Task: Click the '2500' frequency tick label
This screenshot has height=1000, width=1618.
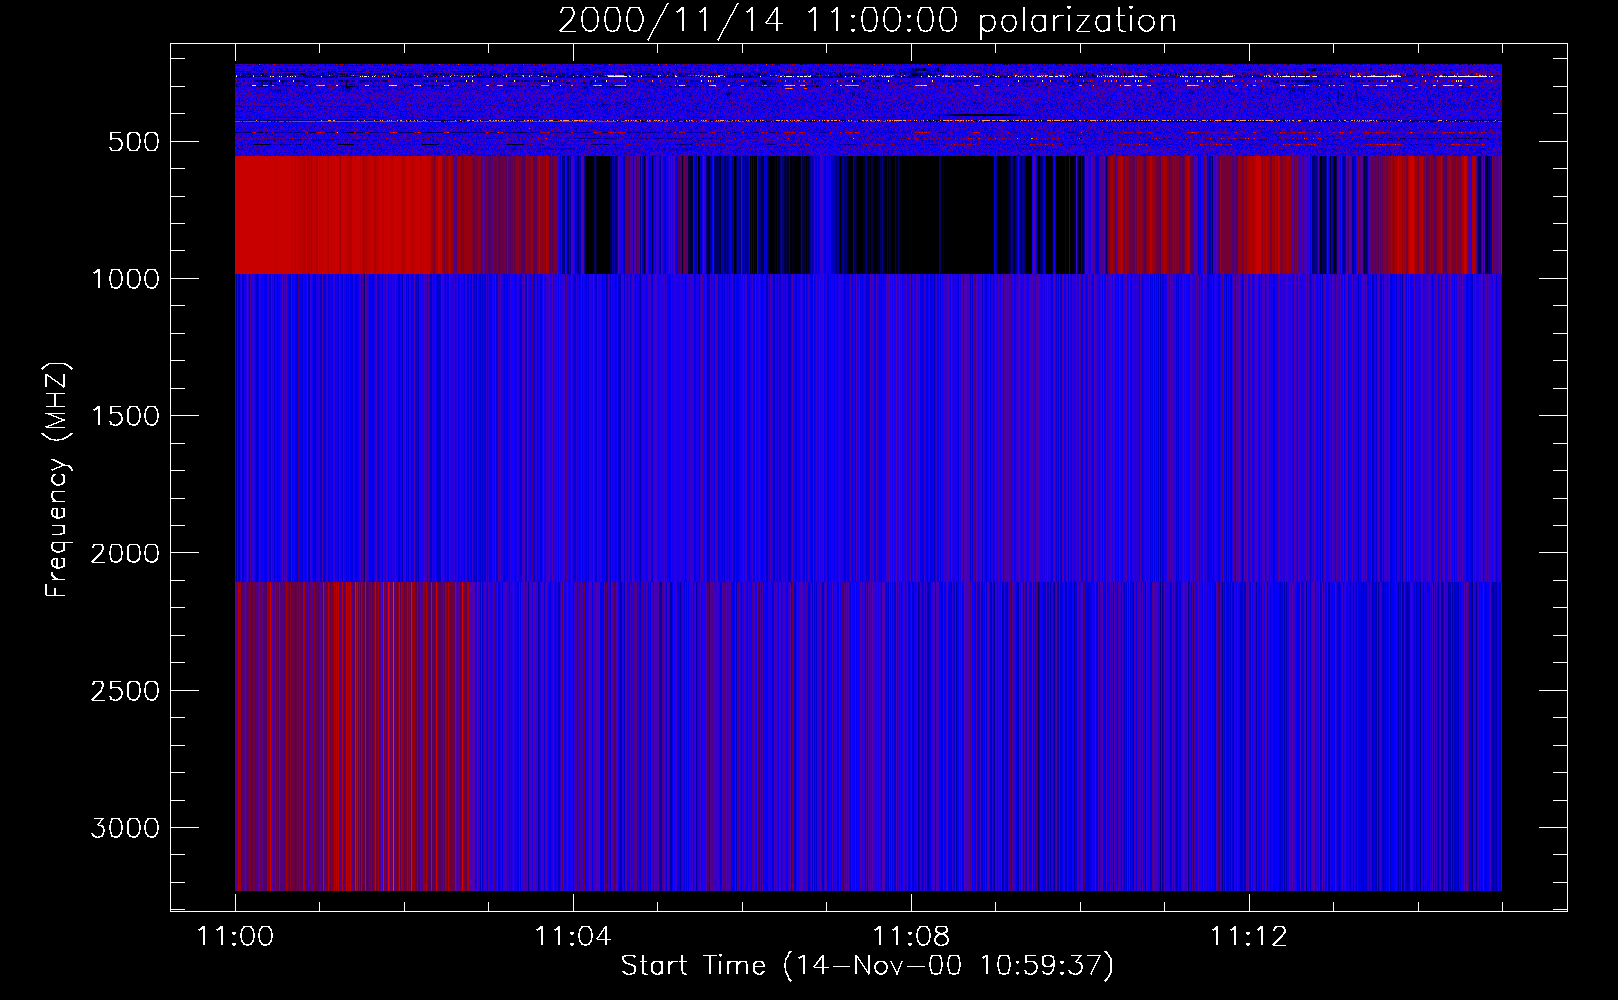Action: (125, 691)
